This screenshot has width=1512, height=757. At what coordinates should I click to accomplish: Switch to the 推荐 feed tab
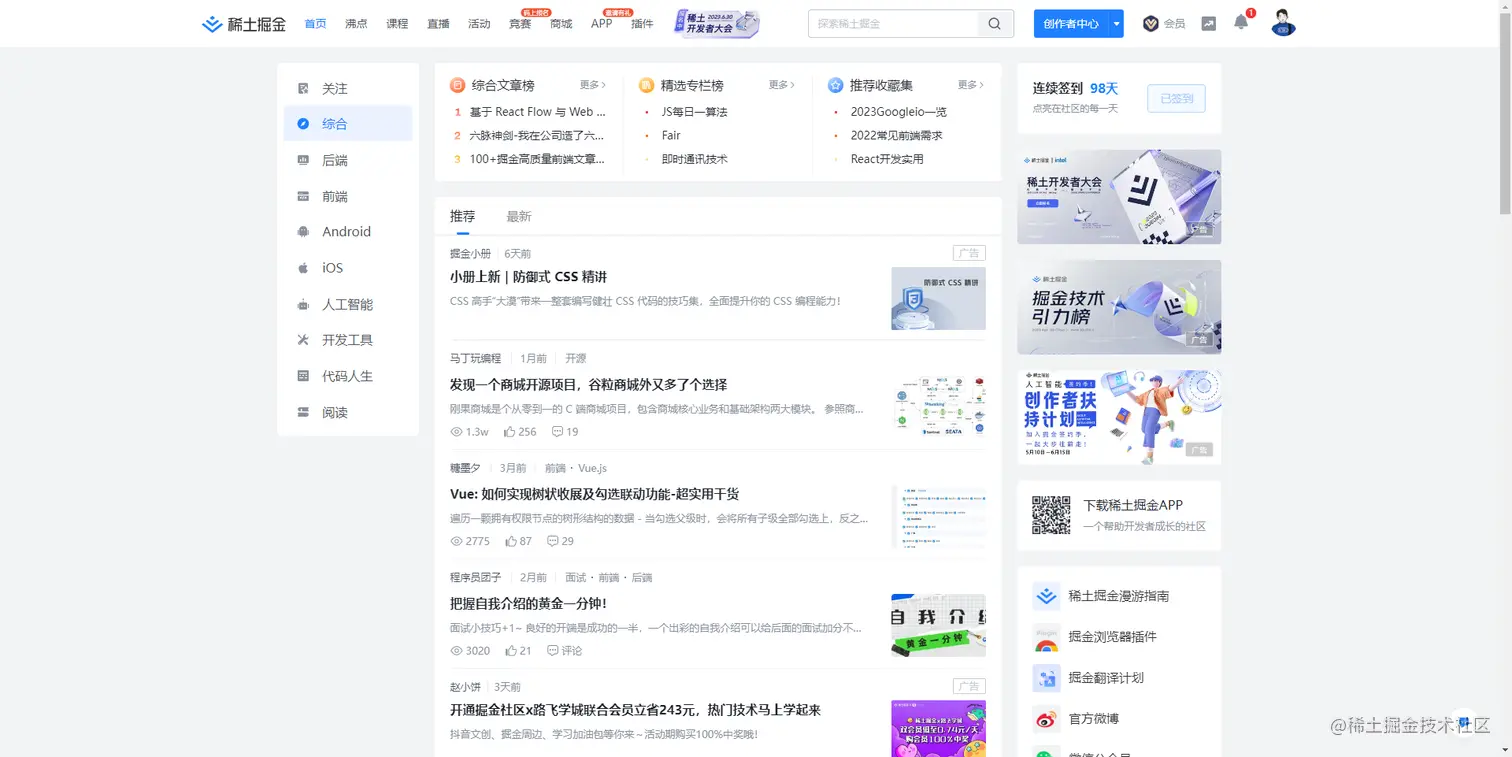click(462, 216)
